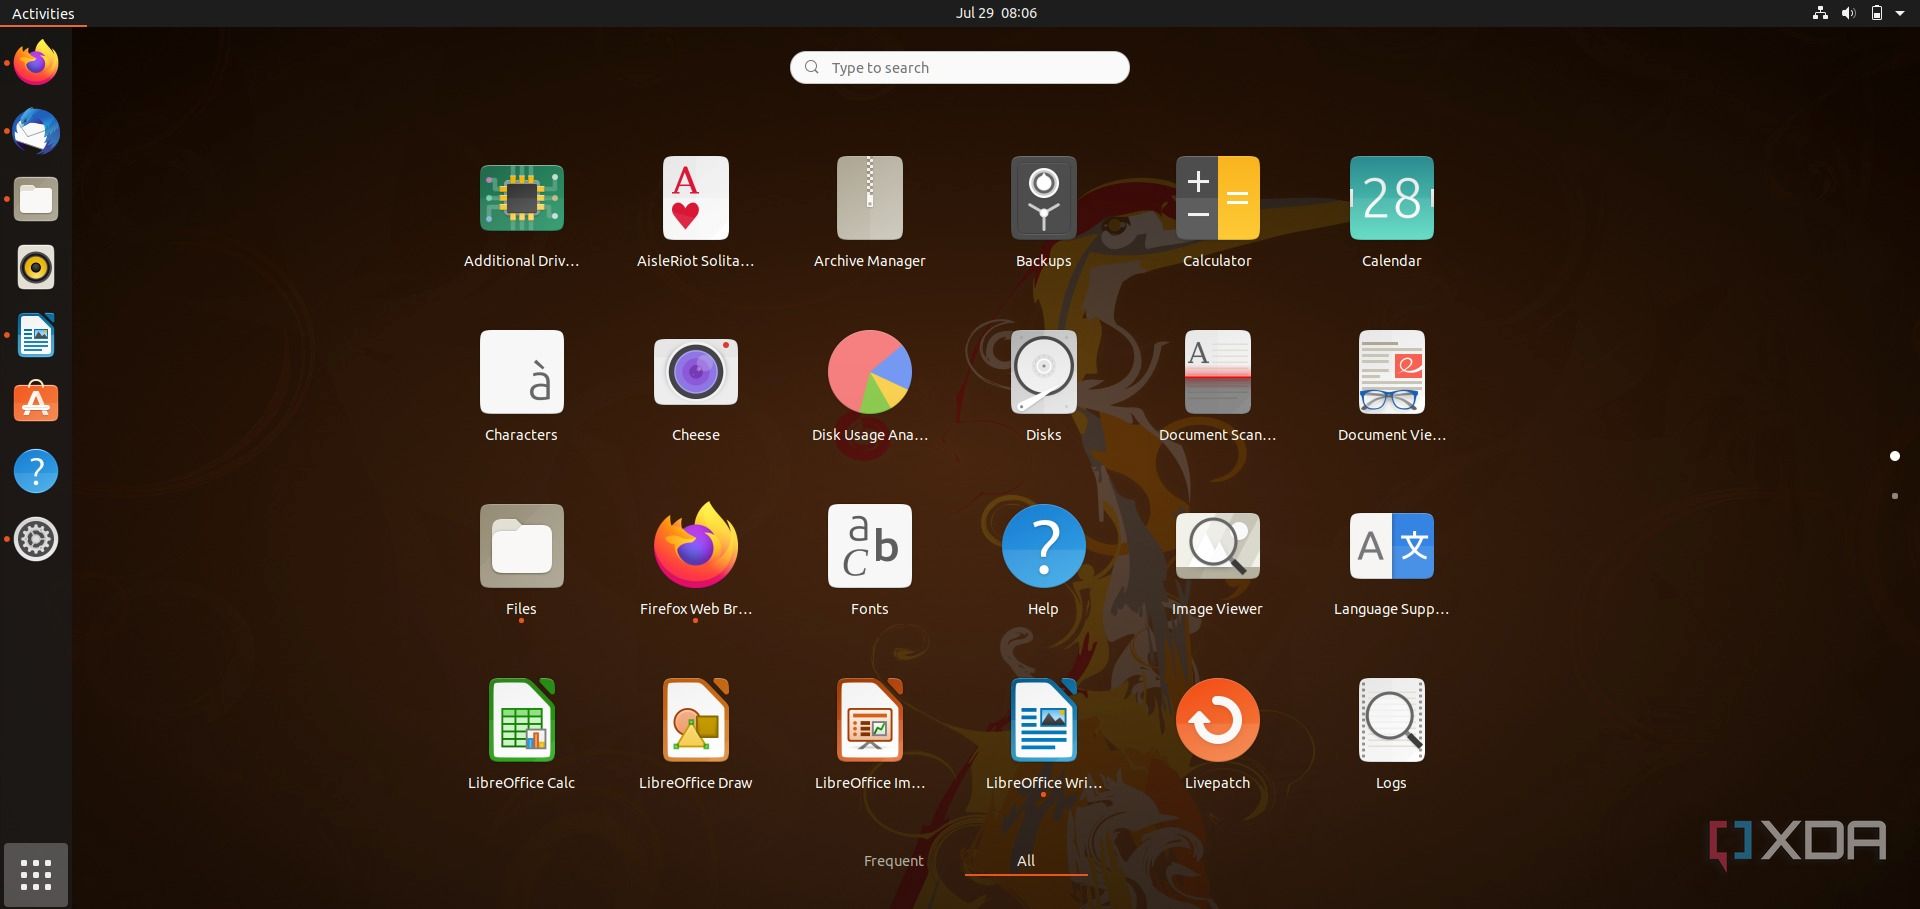1920x909 pixels.
Task: Open Settings from the dock
Action: click(36, 539)
